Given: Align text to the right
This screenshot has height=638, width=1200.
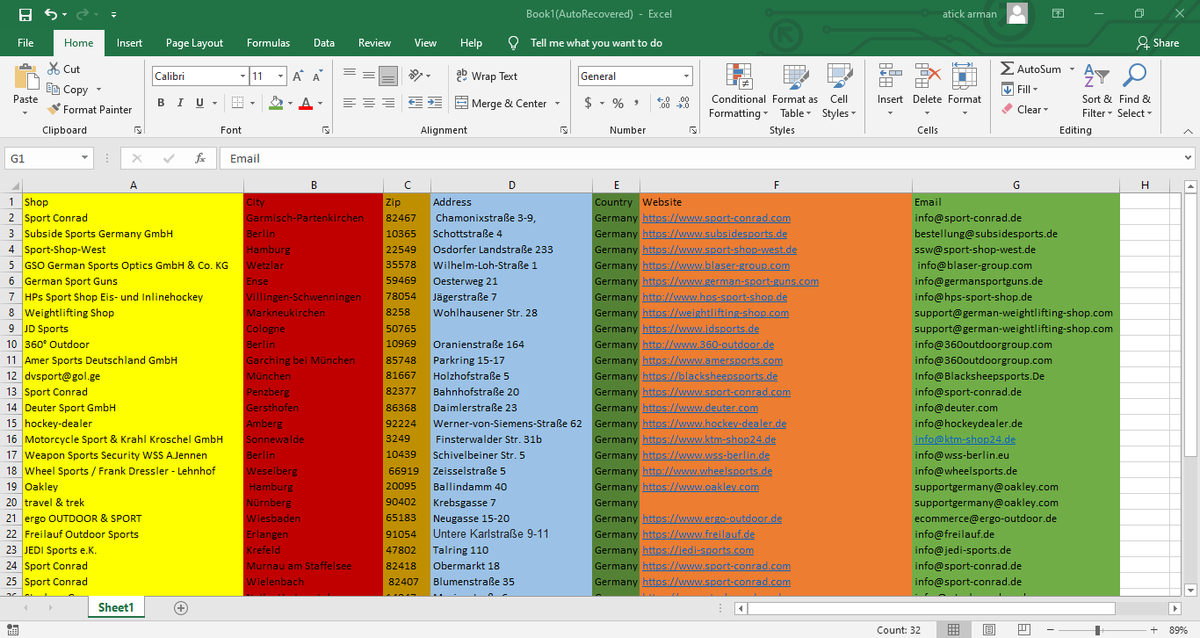Looking at the screenshot, I should tap(388, 103).
